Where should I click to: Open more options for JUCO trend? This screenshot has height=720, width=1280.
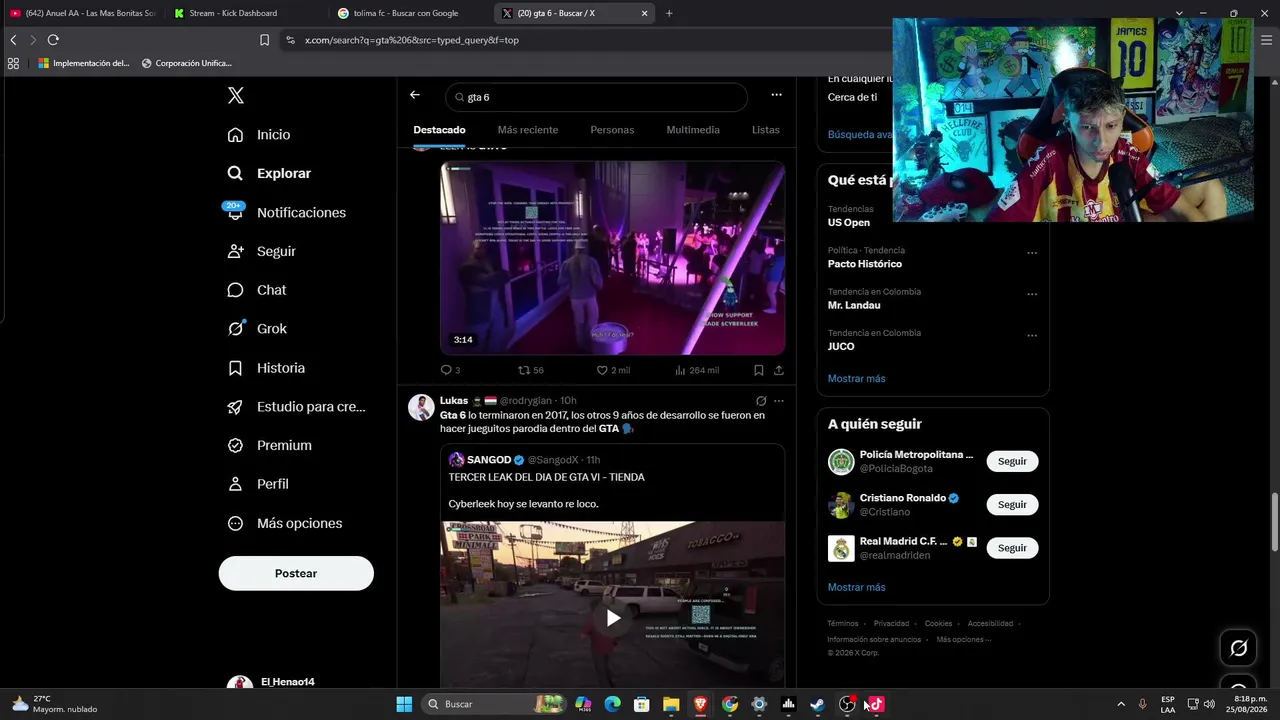click(1032, 335)
